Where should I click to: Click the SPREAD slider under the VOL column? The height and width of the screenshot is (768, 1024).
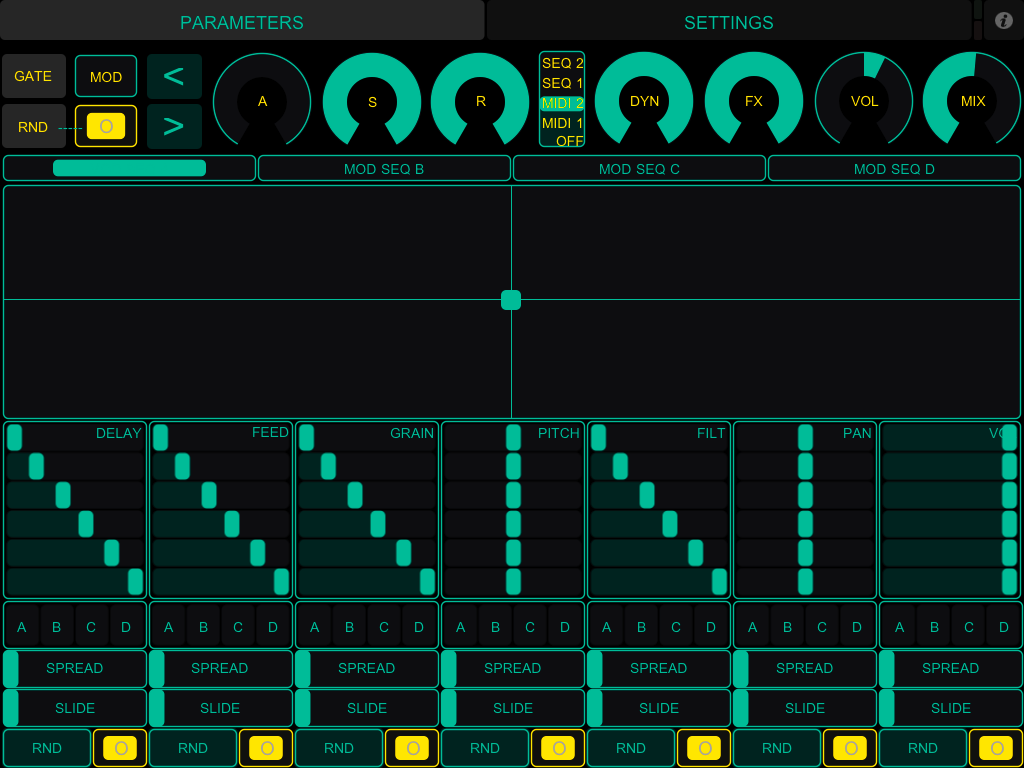point(951,669)
